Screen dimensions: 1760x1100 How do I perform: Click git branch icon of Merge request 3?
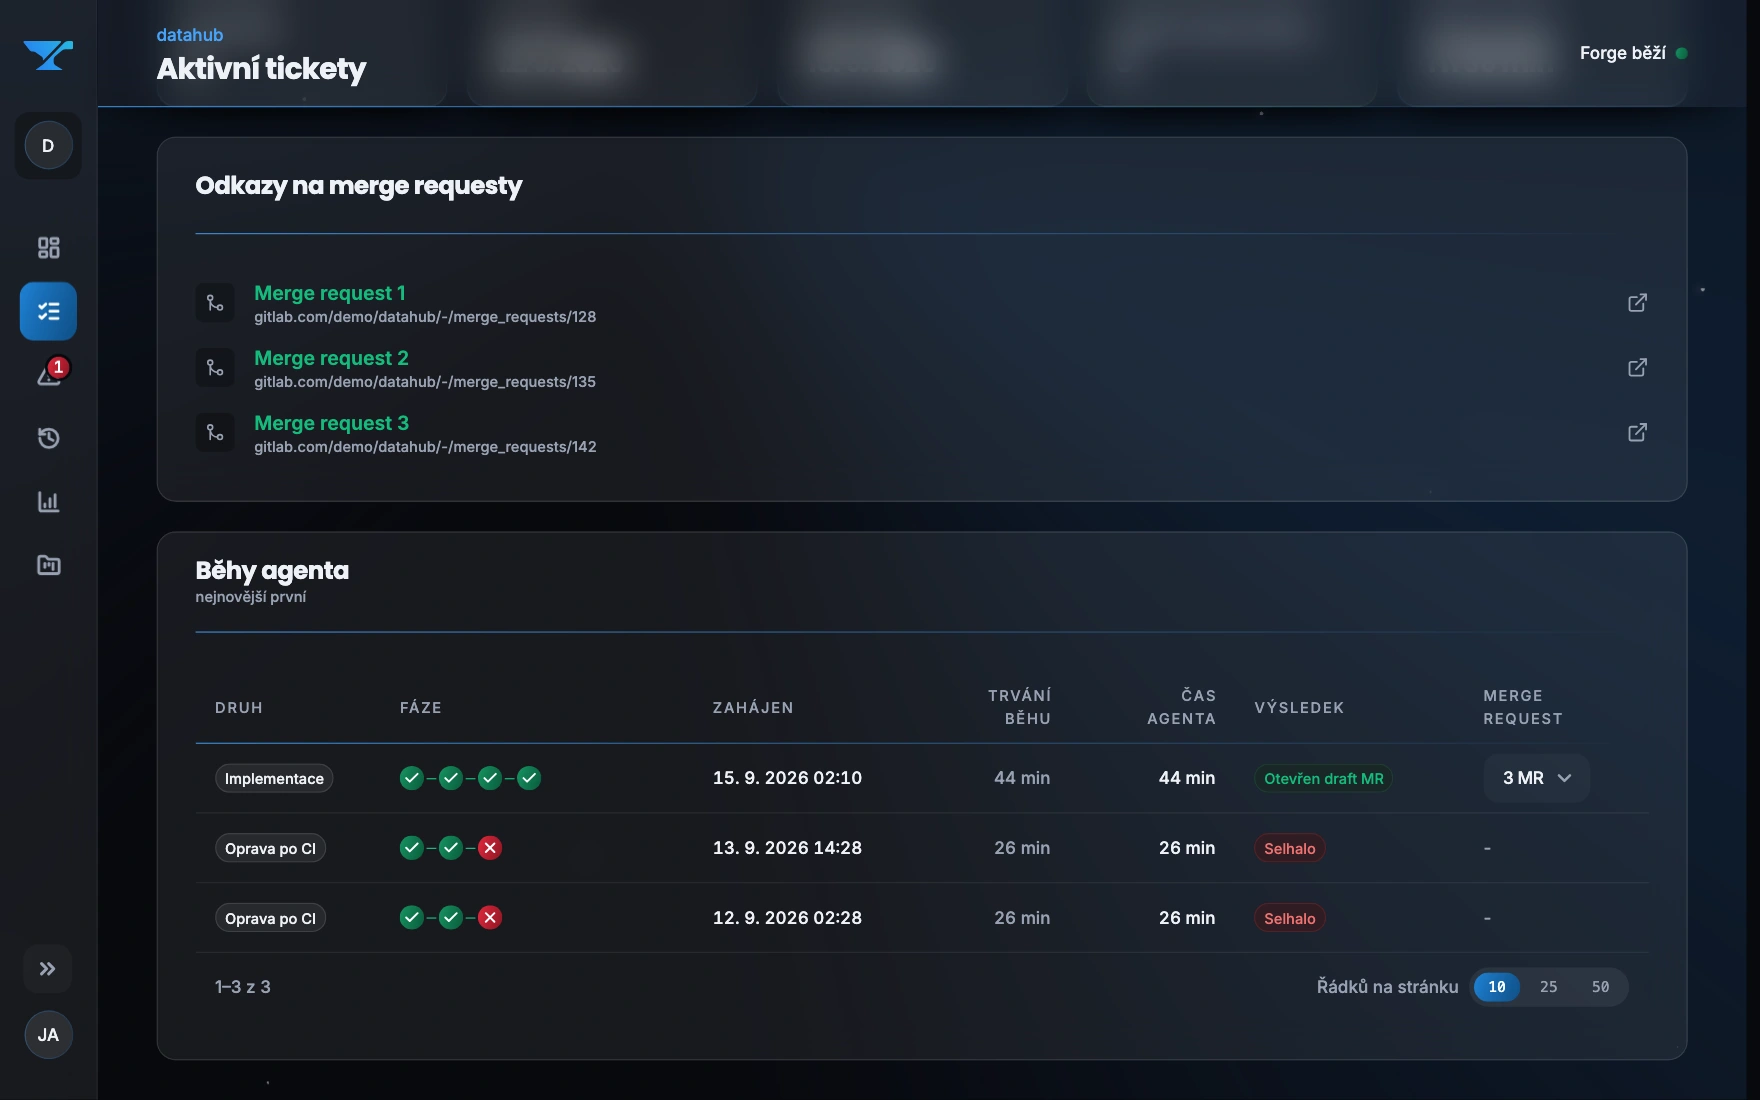[x=215, y=433]
